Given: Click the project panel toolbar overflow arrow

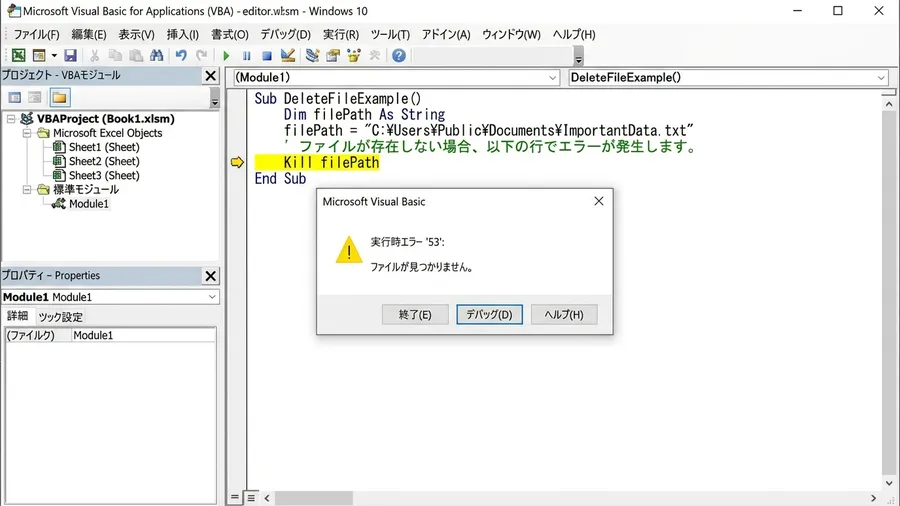Looking at the screenshot, I should click(x=215, y=98).
